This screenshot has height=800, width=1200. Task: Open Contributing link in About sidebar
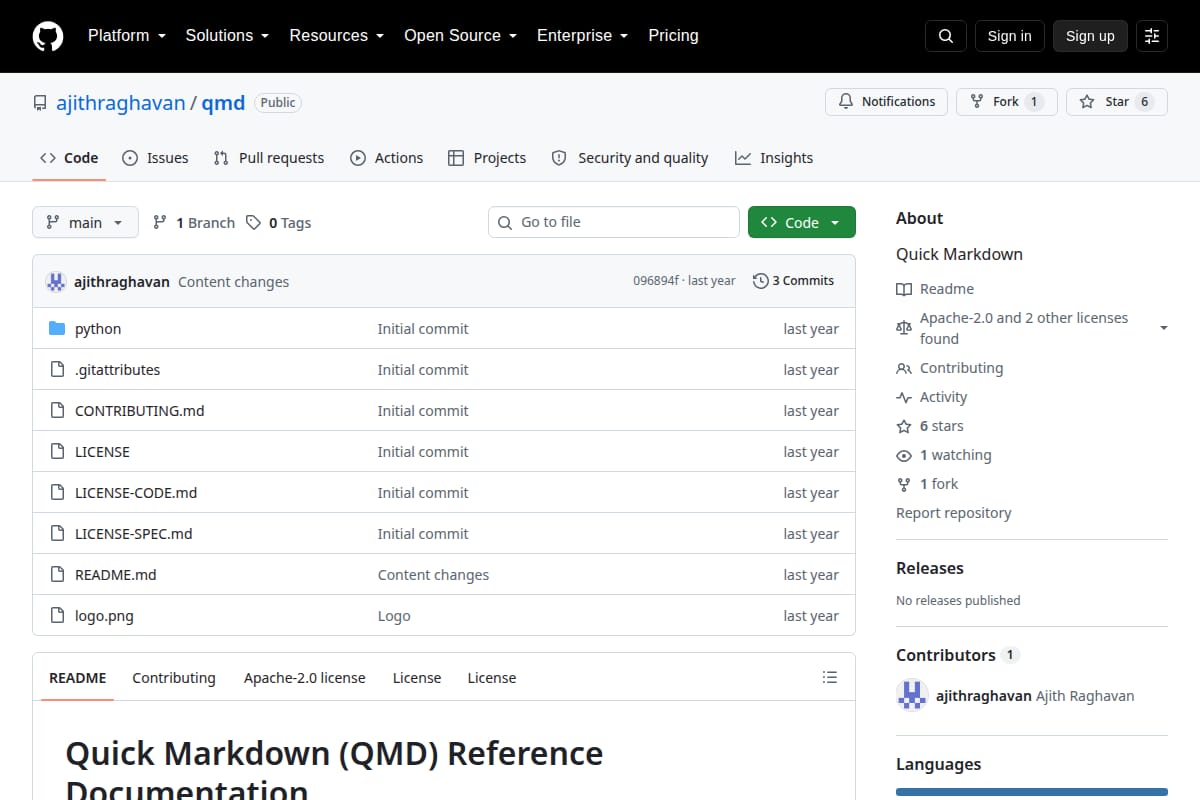961,368
